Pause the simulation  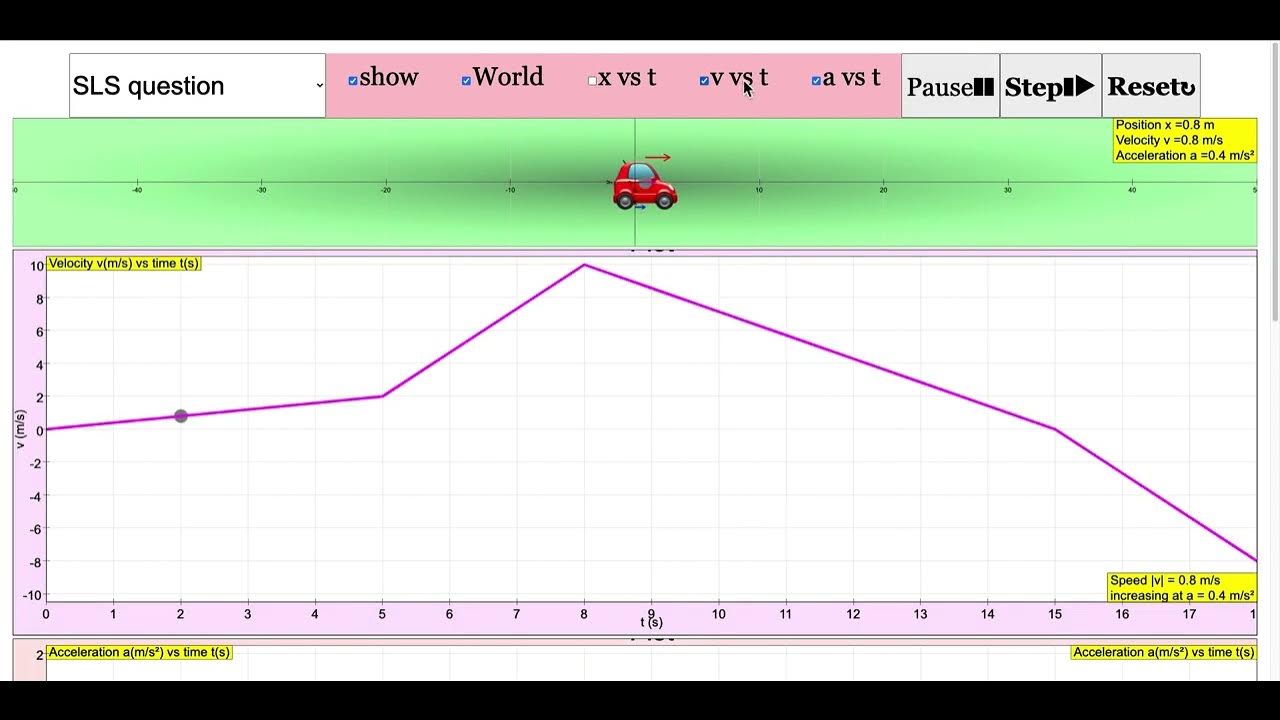point(950,86)
